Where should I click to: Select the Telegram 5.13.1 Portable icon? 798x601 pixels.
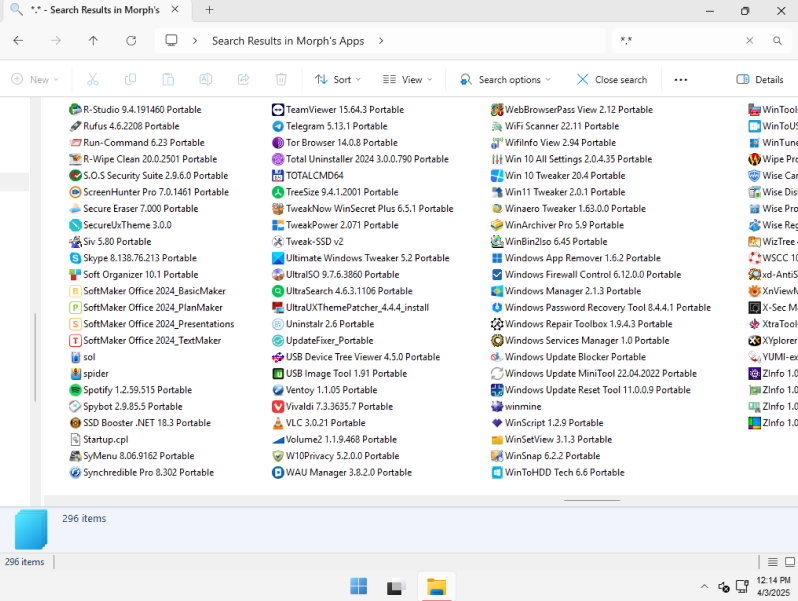278,126
